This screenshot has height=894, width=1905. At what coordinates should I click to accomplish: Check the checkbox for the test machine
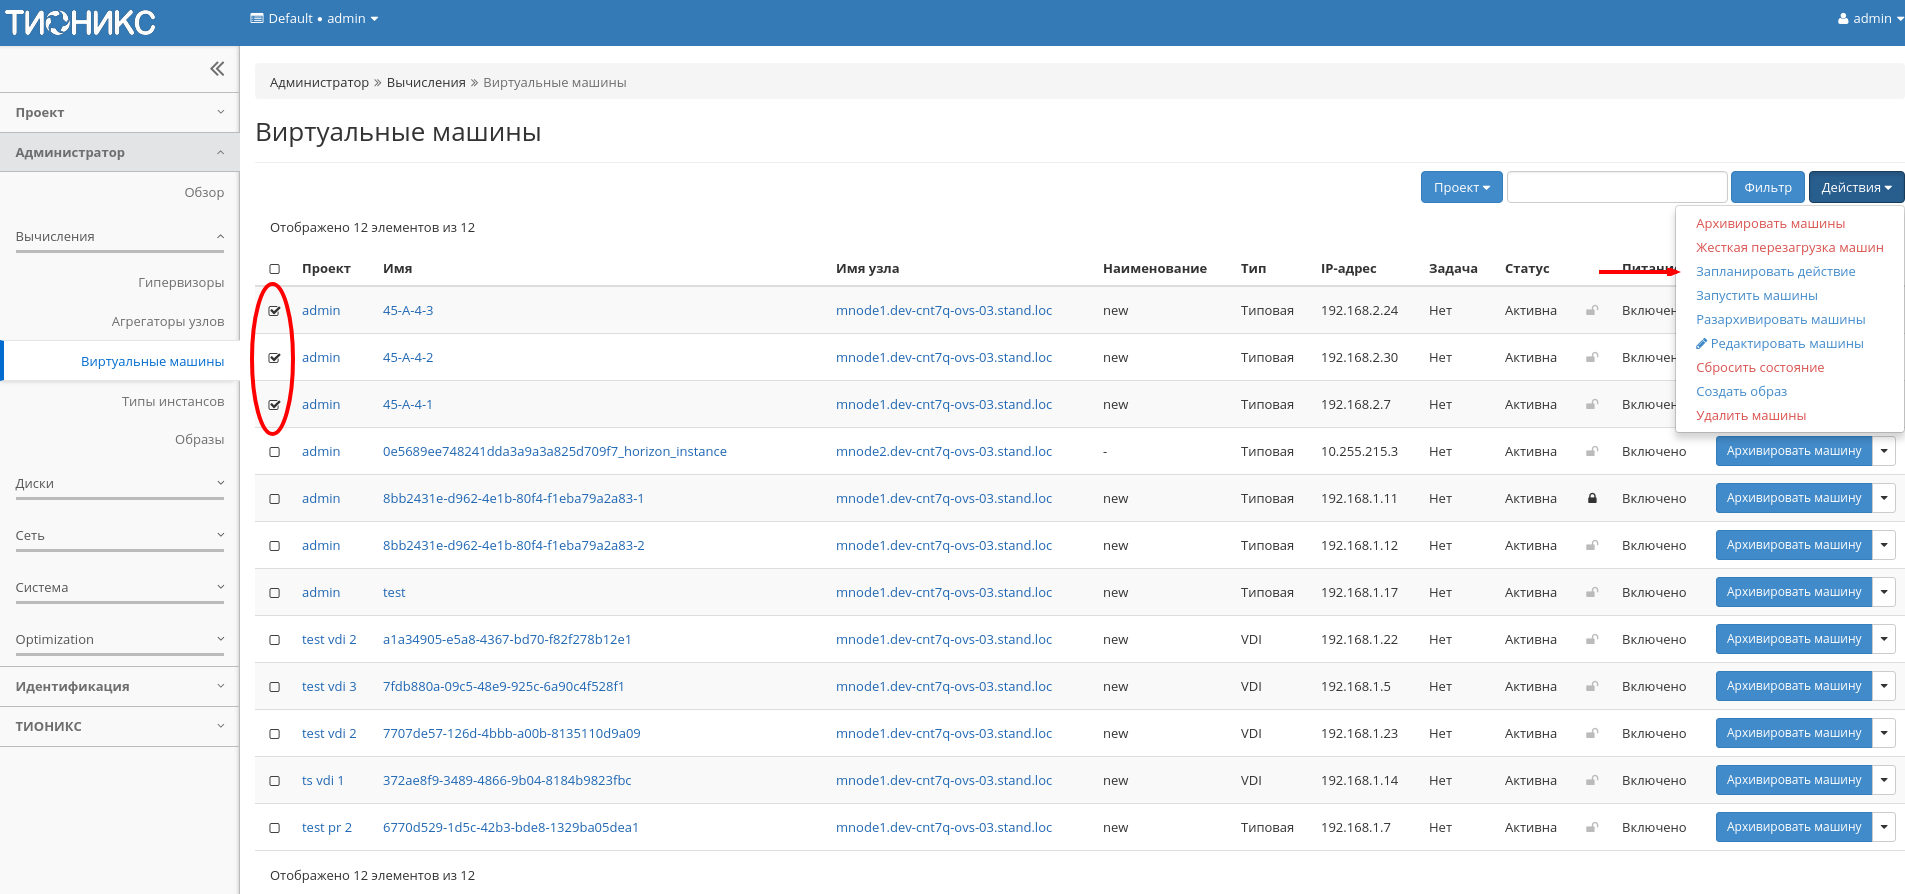click(275, 593)
